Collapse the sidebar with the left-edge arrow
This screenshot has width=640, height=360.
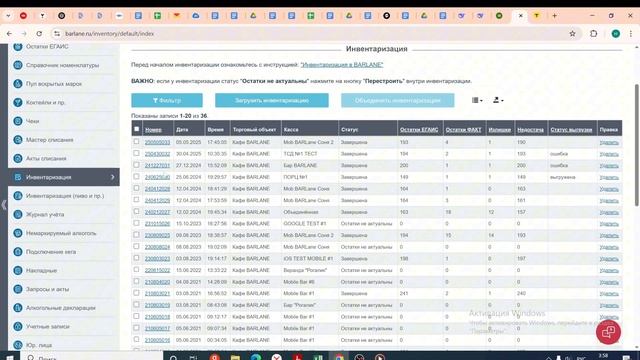coord(4,204)
